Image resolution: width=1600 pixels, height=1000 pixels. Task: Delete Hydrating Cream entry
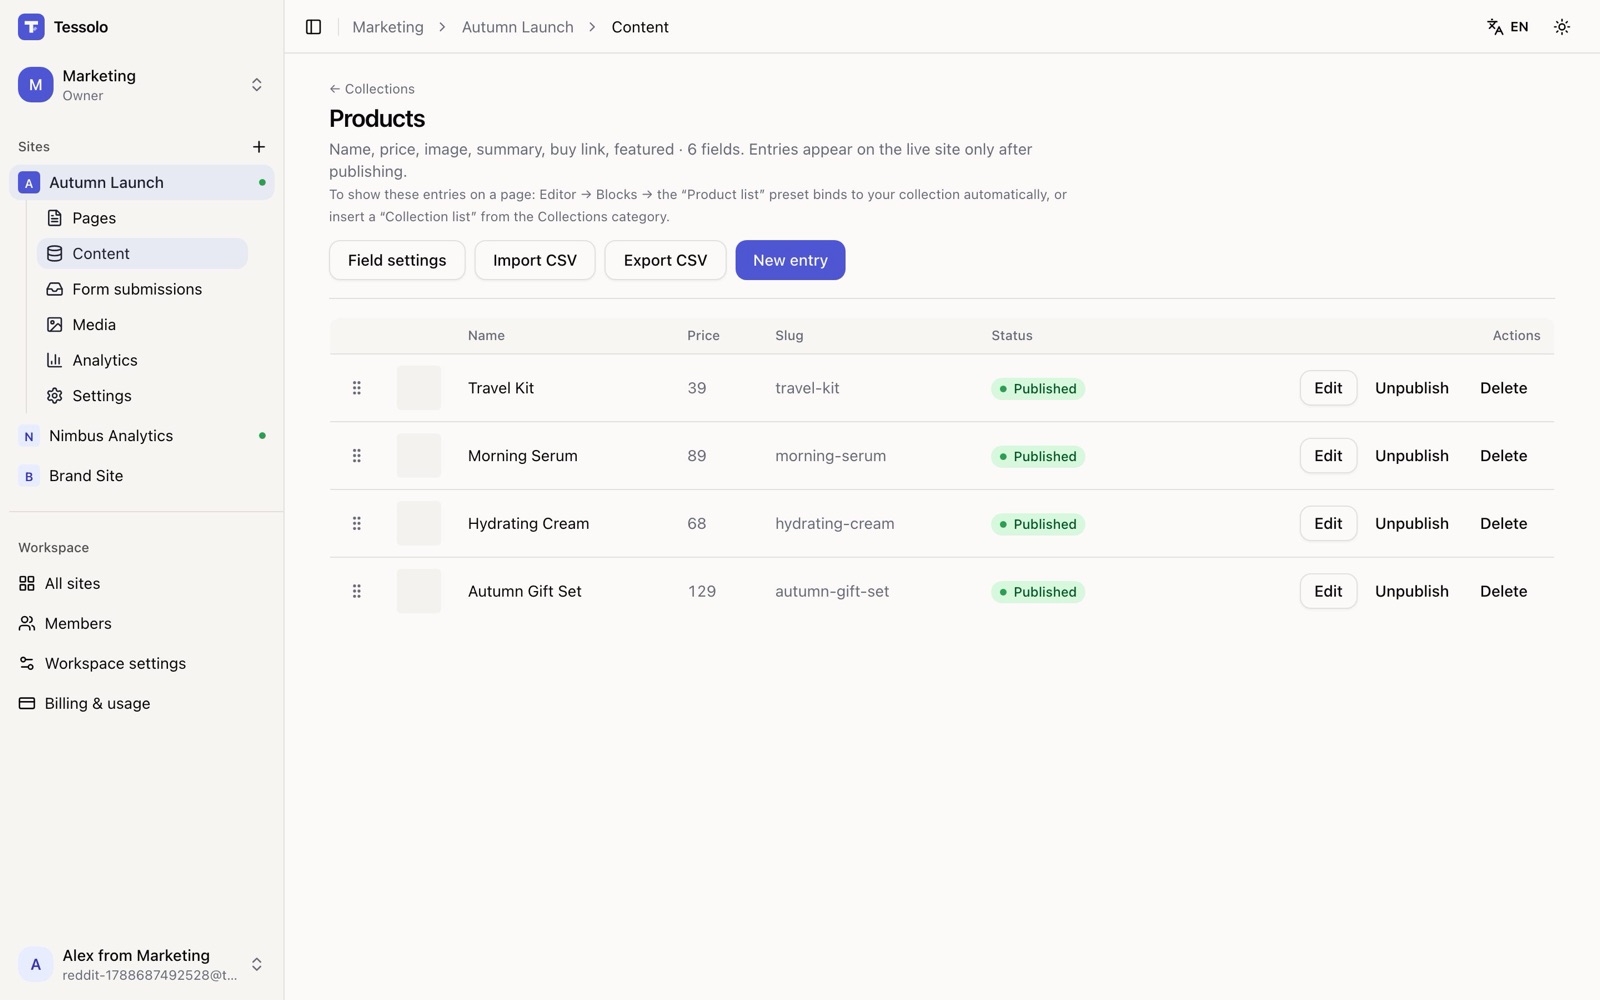(x=1503, y=524)
